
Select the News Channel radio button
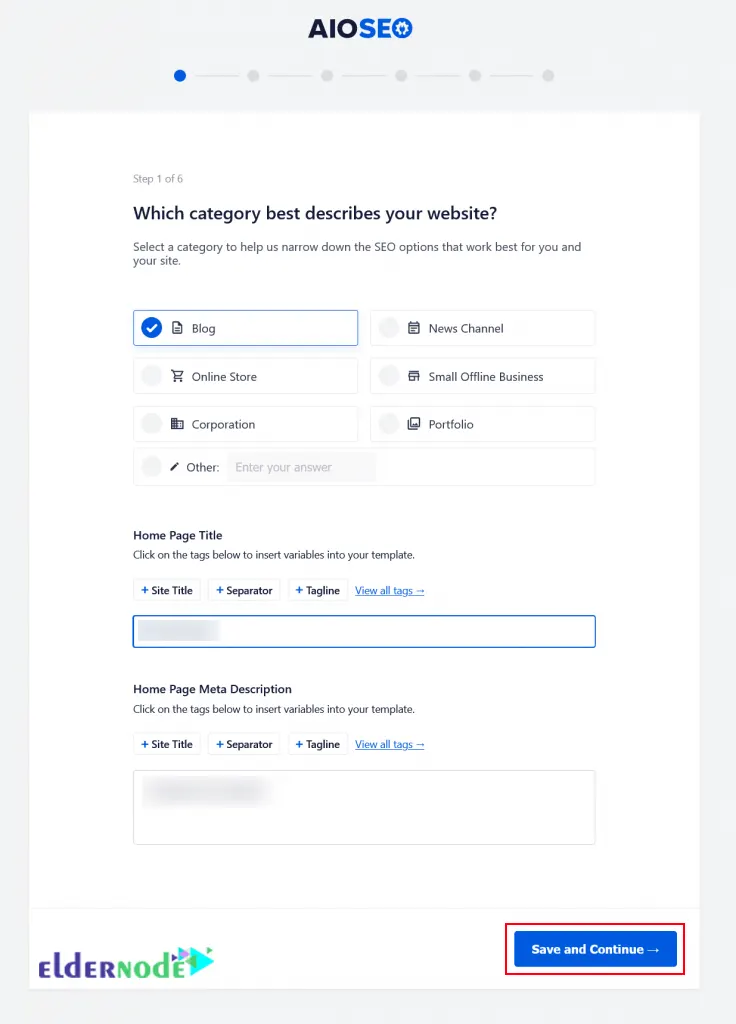click(x=389, y=327)
